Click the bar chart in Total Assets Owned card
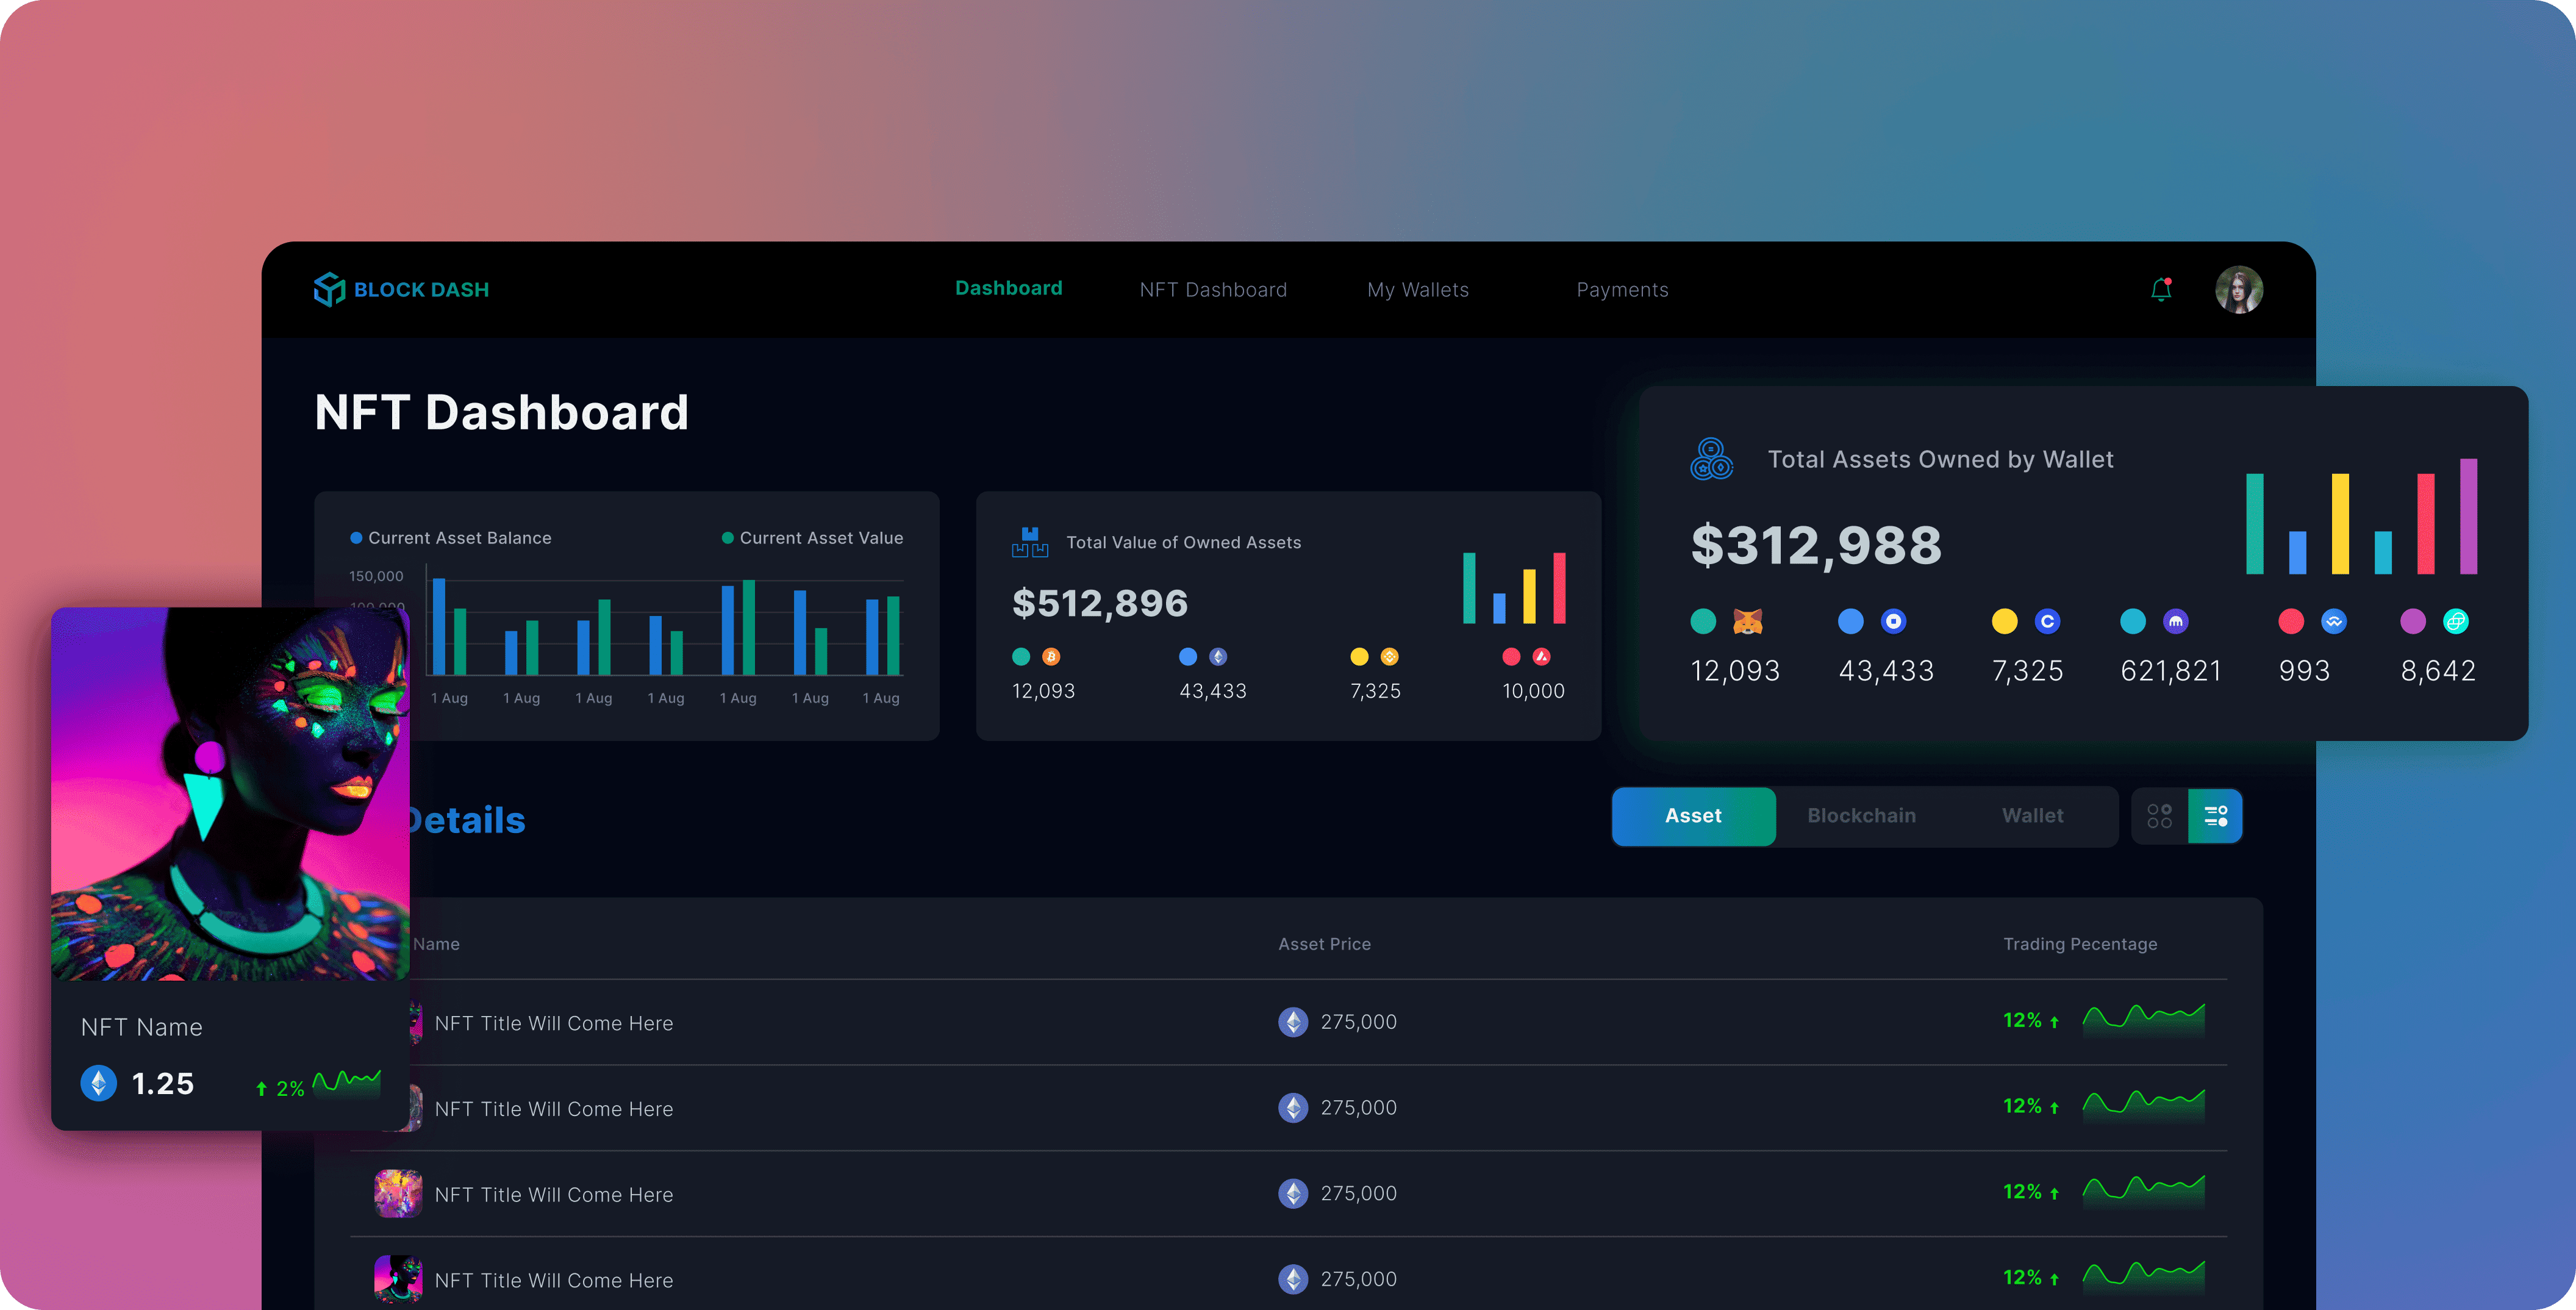The width and height of the screenshot is (2576, 1310). 2361,516
